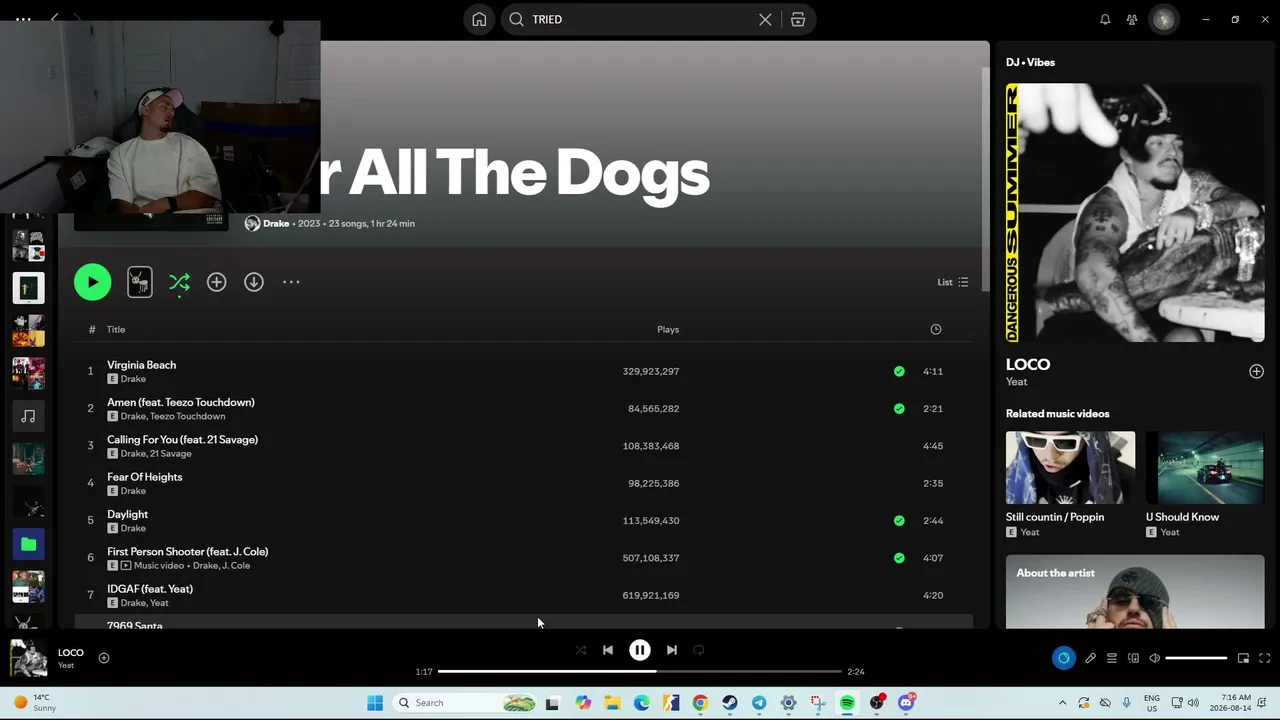Open more options for the album

[291, 282]
